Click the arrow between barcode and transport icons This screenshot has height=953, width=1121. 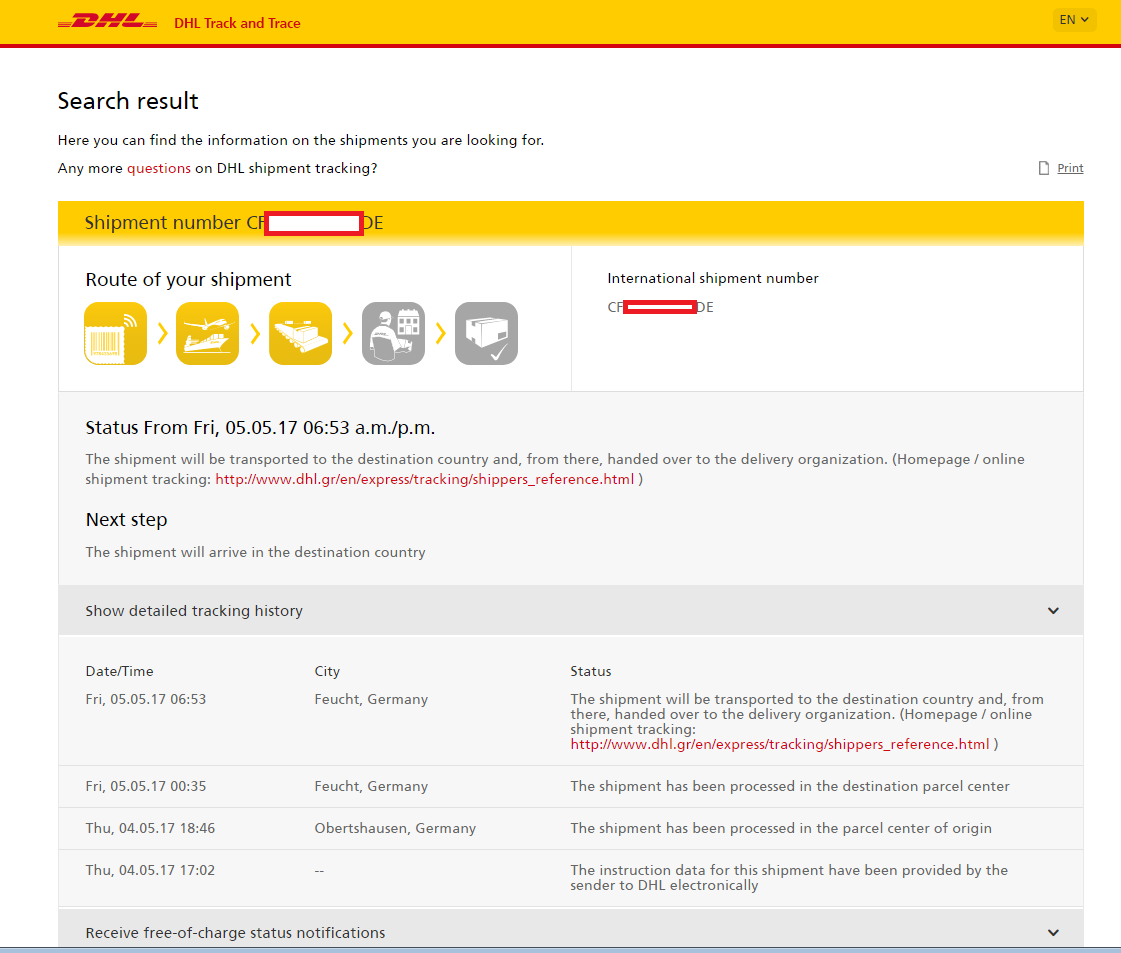tap(161, 333)
